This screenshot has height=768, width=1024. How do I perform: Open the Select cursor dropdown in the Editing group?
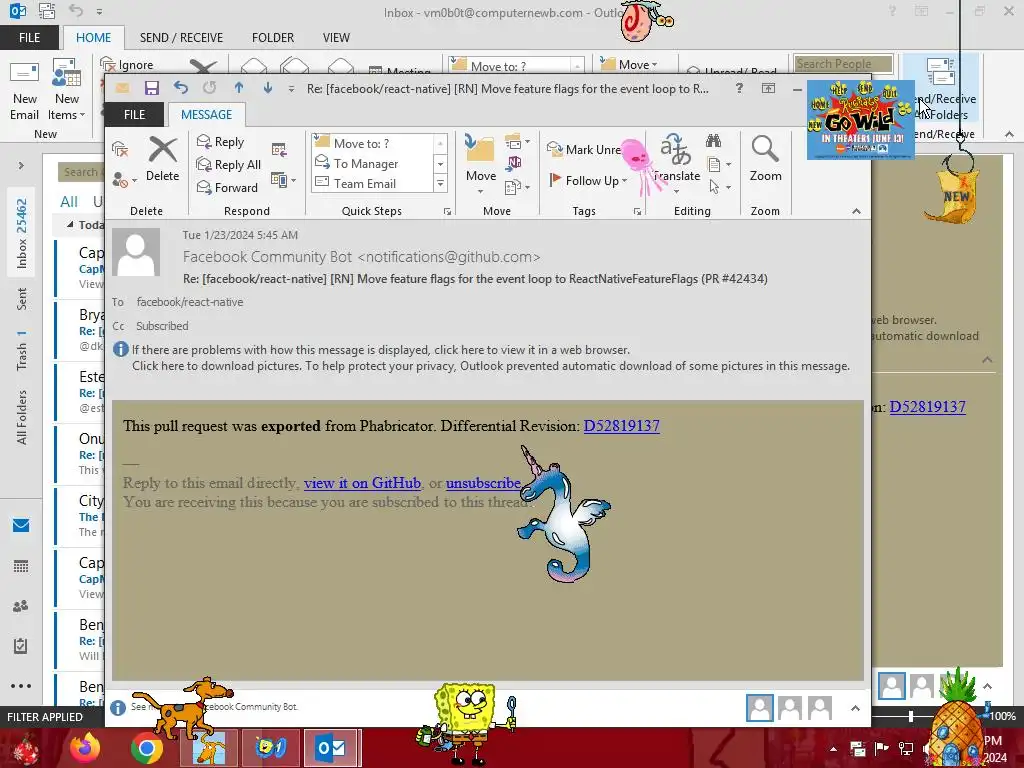718,188
